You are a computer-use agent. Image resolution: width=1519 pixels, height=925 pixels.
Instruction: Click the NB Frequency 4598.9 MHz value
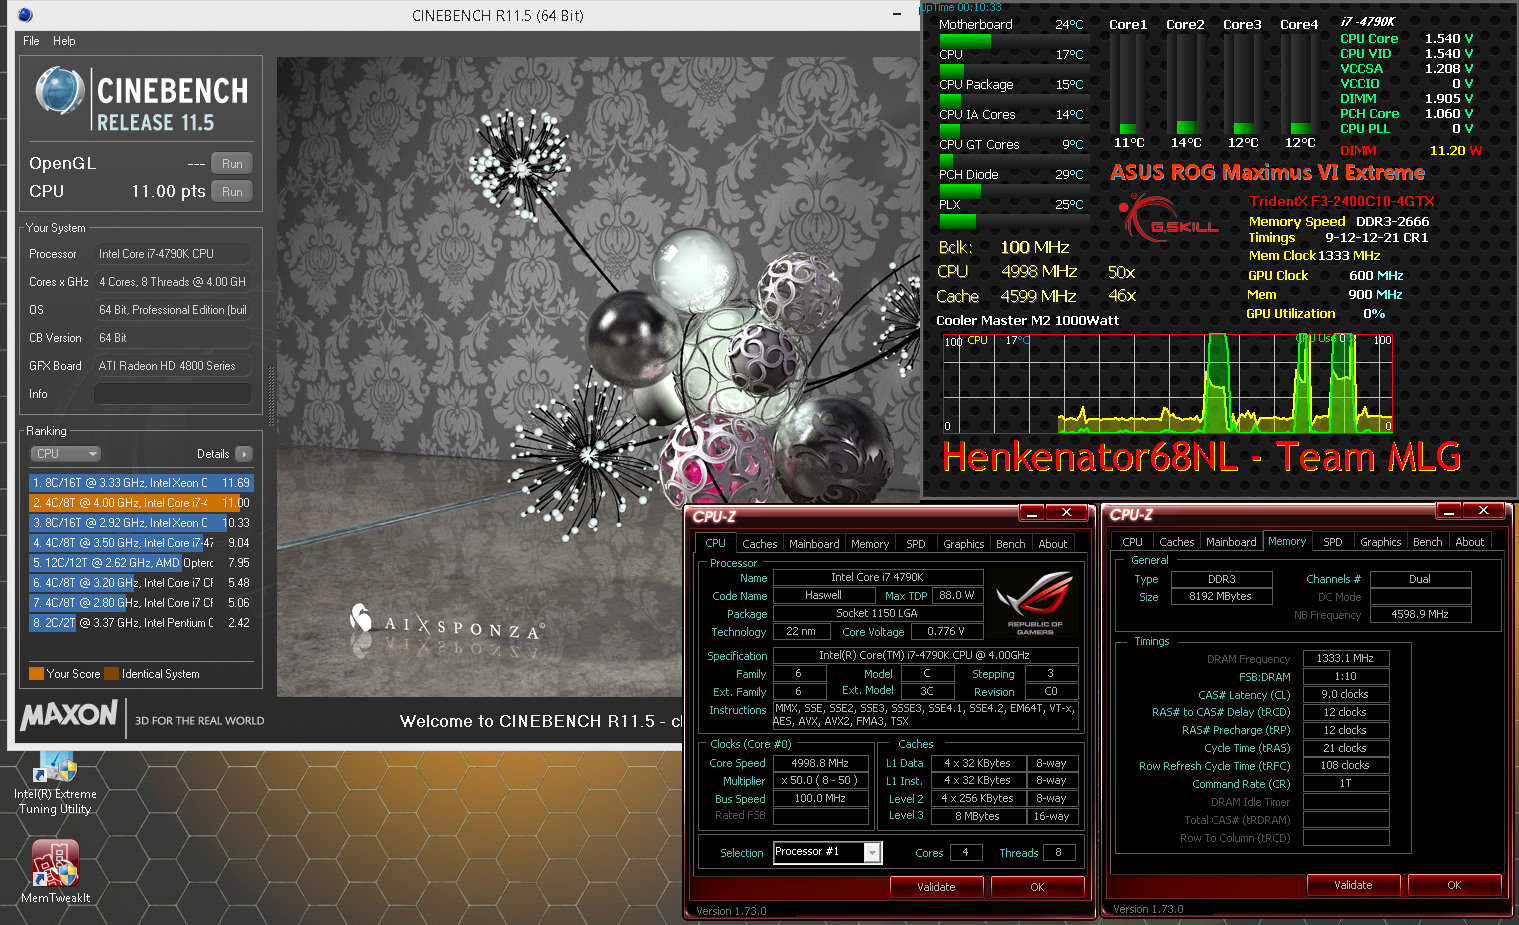point(1420,615)
